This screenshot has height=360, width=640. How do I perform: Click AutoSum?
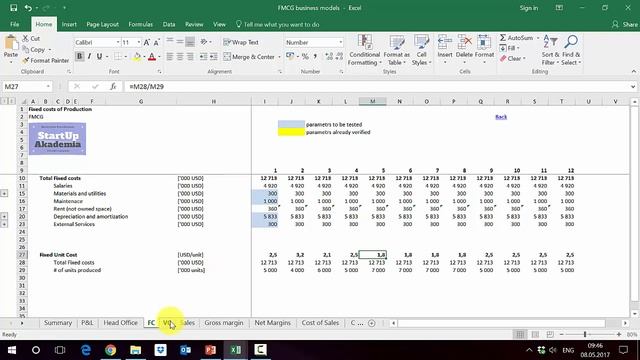point(517,38)
